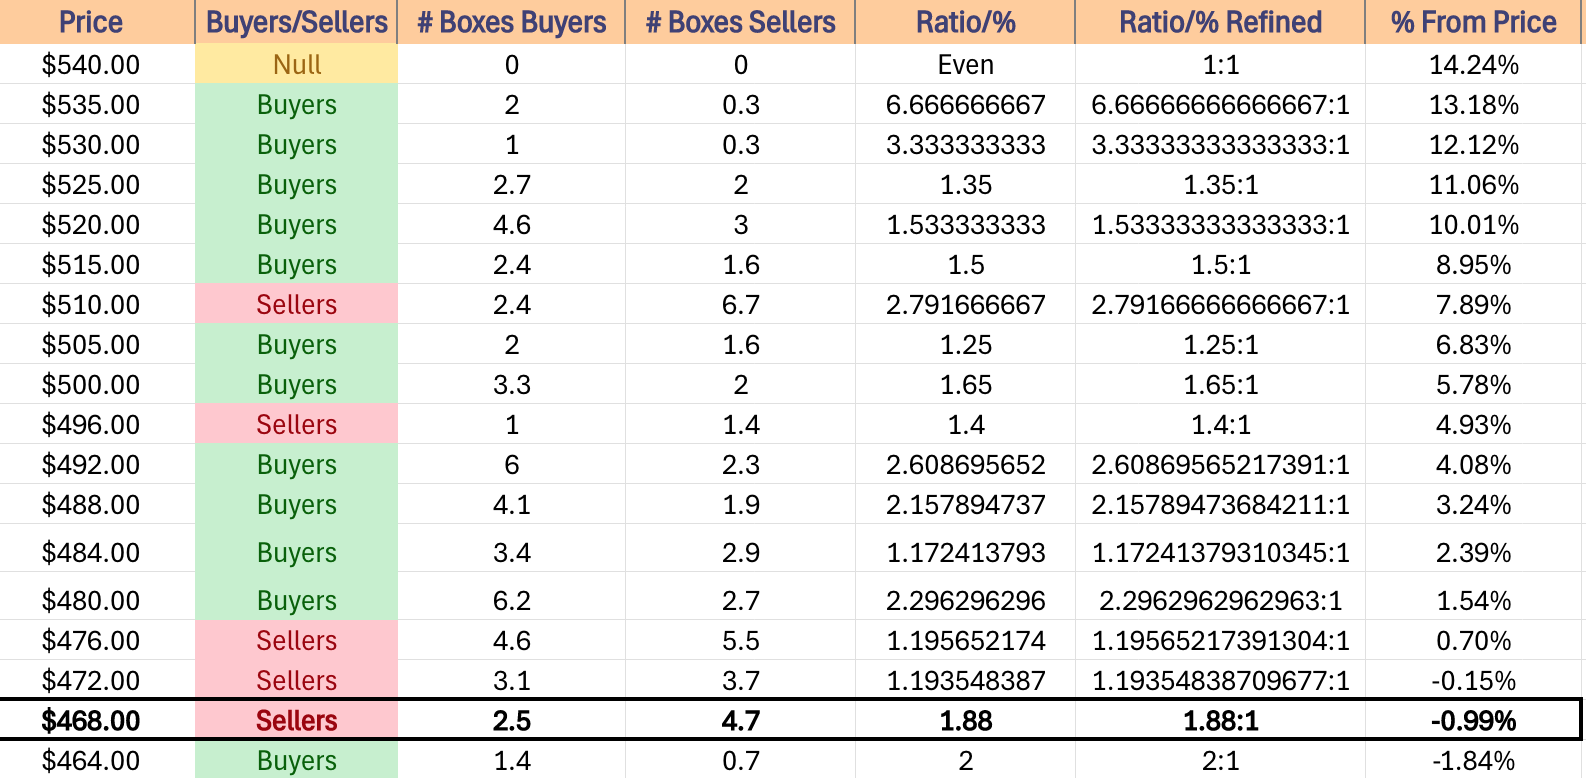1586x778 pixels.
Task: Select the # Boxes Buyers header cell
Action: coord(511,22)
